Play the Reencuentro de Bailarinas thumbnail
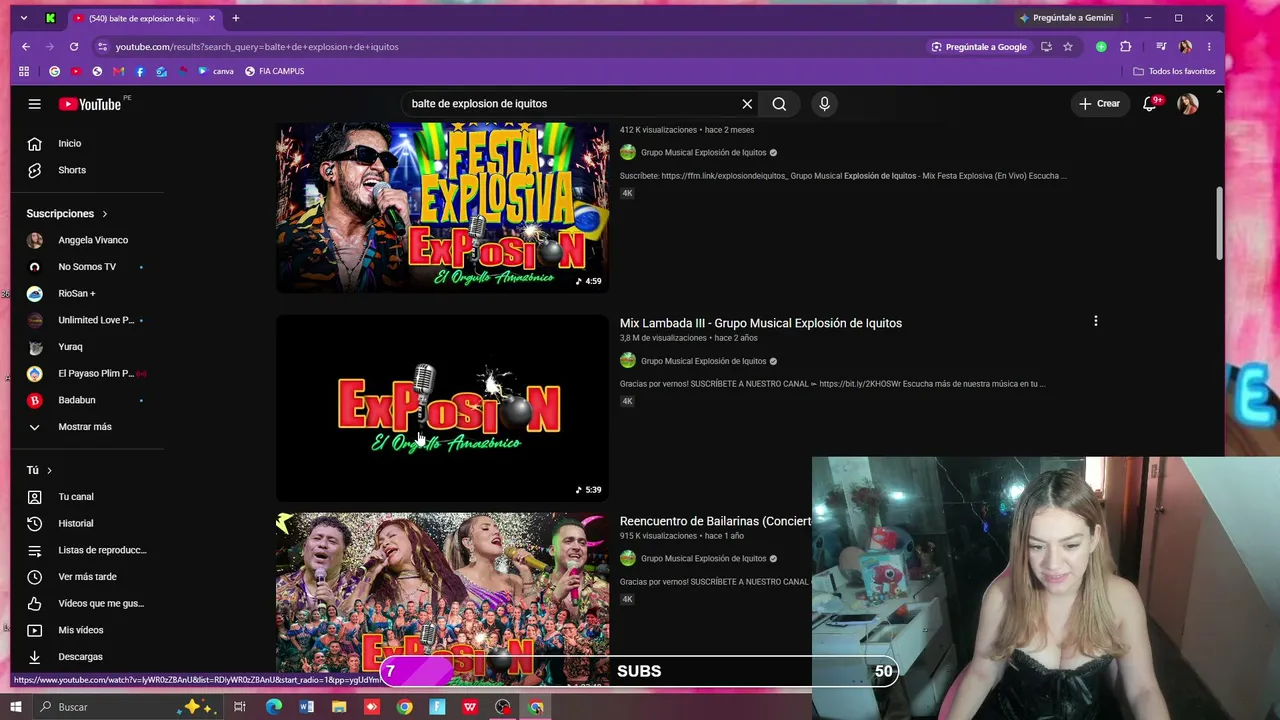Screen dimensions: 1280x720 pyautogui.click(x=442, y=599)
